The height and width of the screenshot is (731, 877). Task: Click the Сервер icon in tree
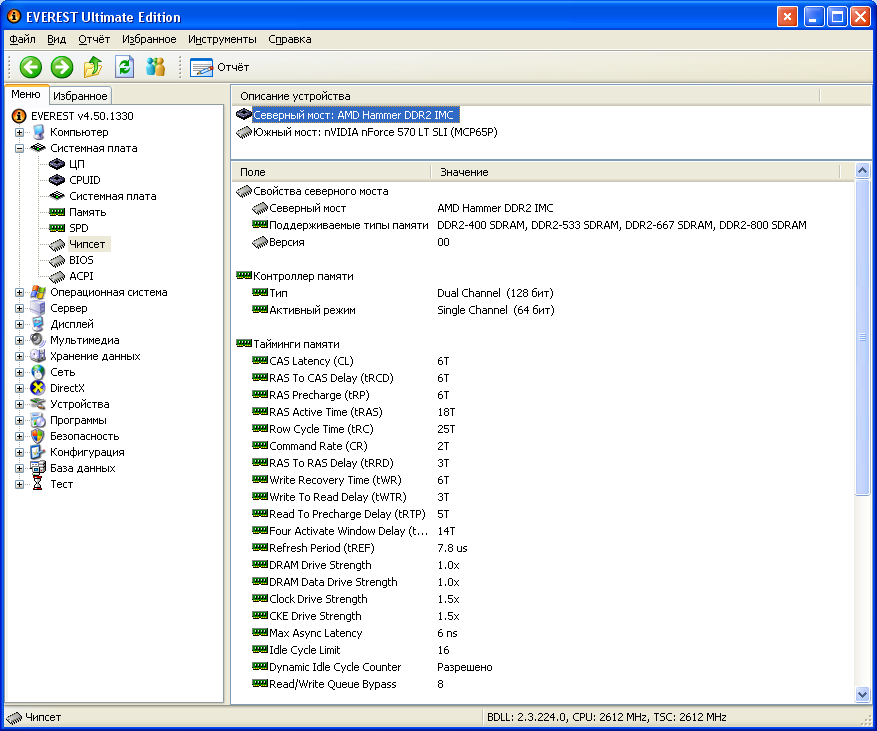tap(38, 308)
